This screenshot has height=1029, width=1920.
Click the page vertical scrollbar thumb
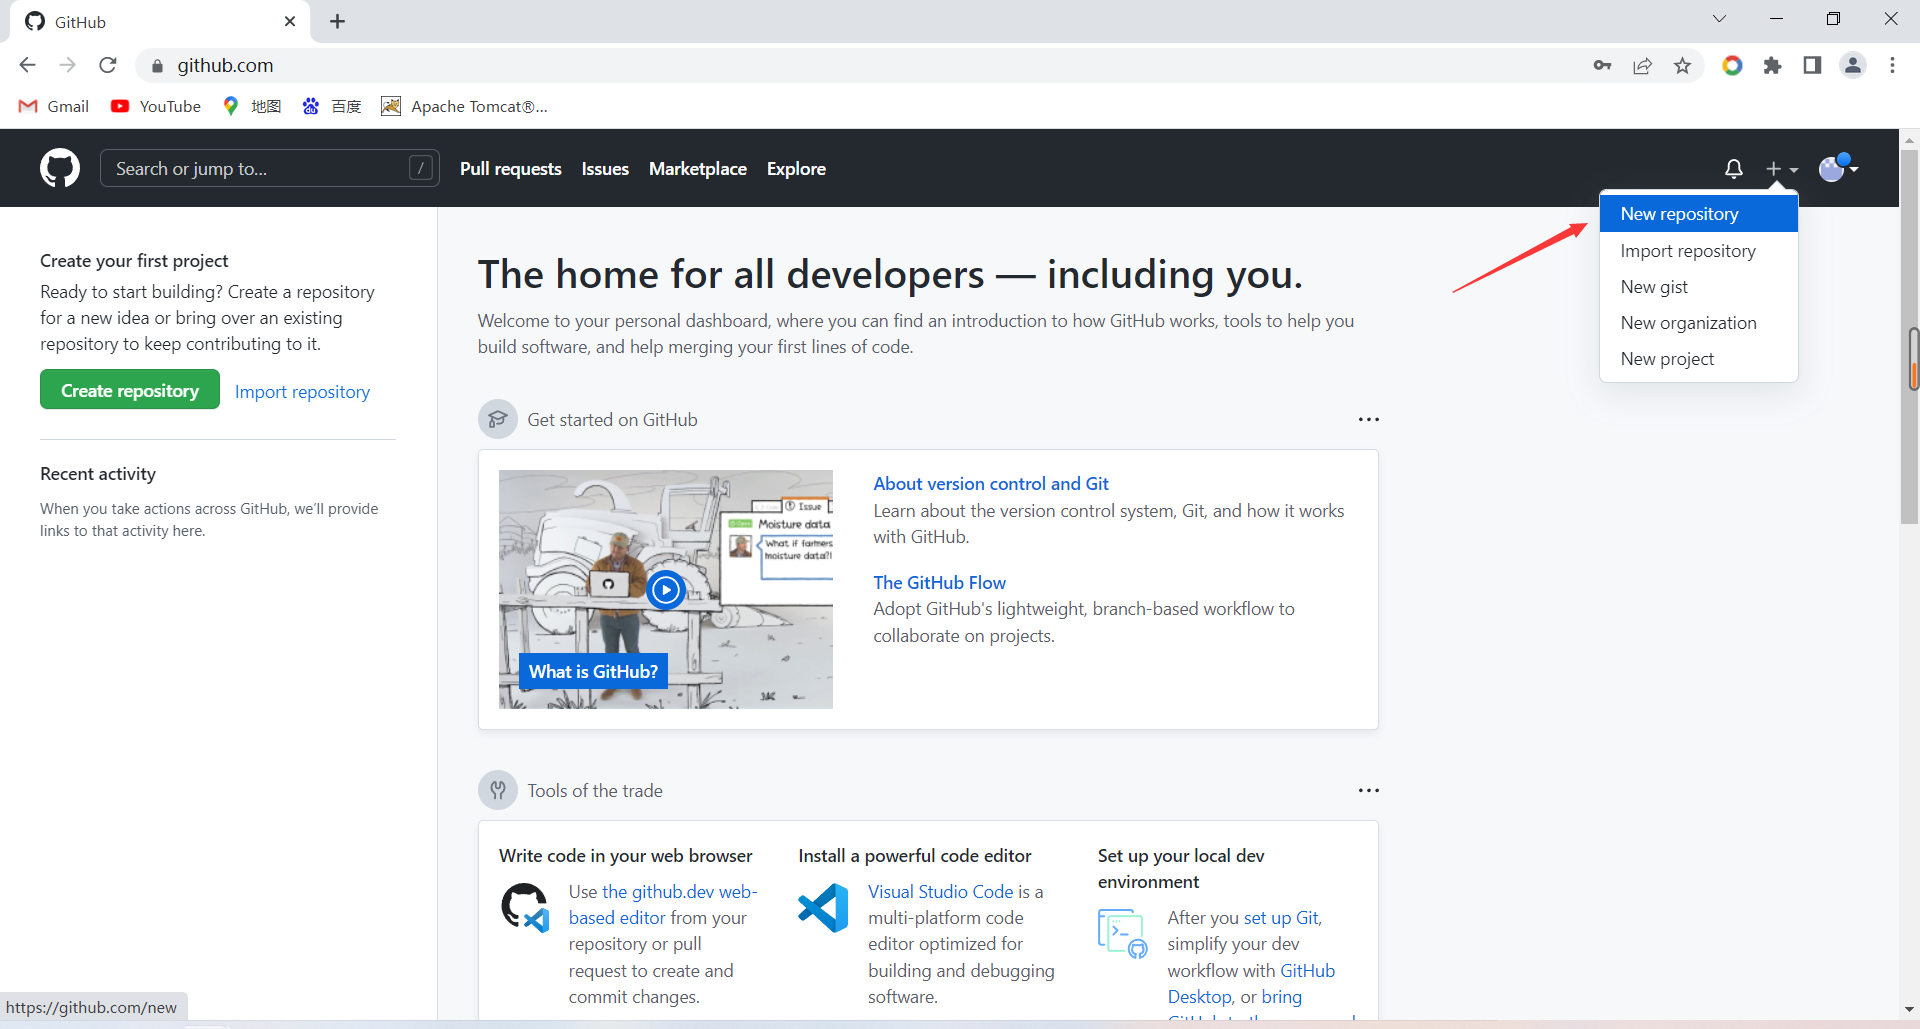pyautogui.click(x=1909, y=337)
